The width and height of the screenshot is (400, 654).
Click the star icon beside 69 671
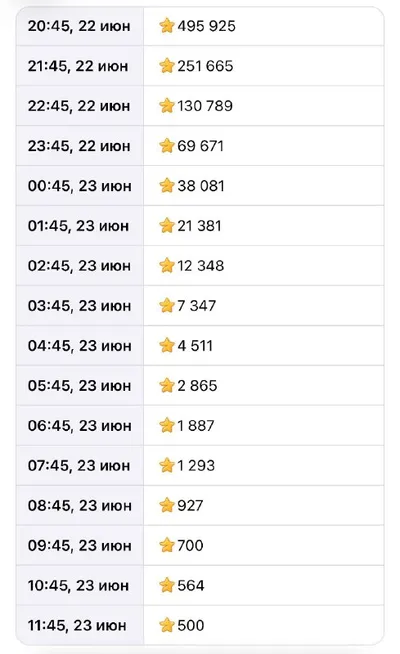166,146
